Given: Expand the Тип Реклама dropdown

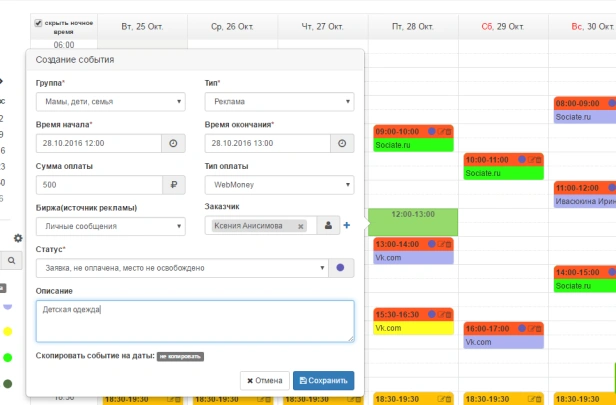Looking at the screenshot, I should [x=279, y=102].
